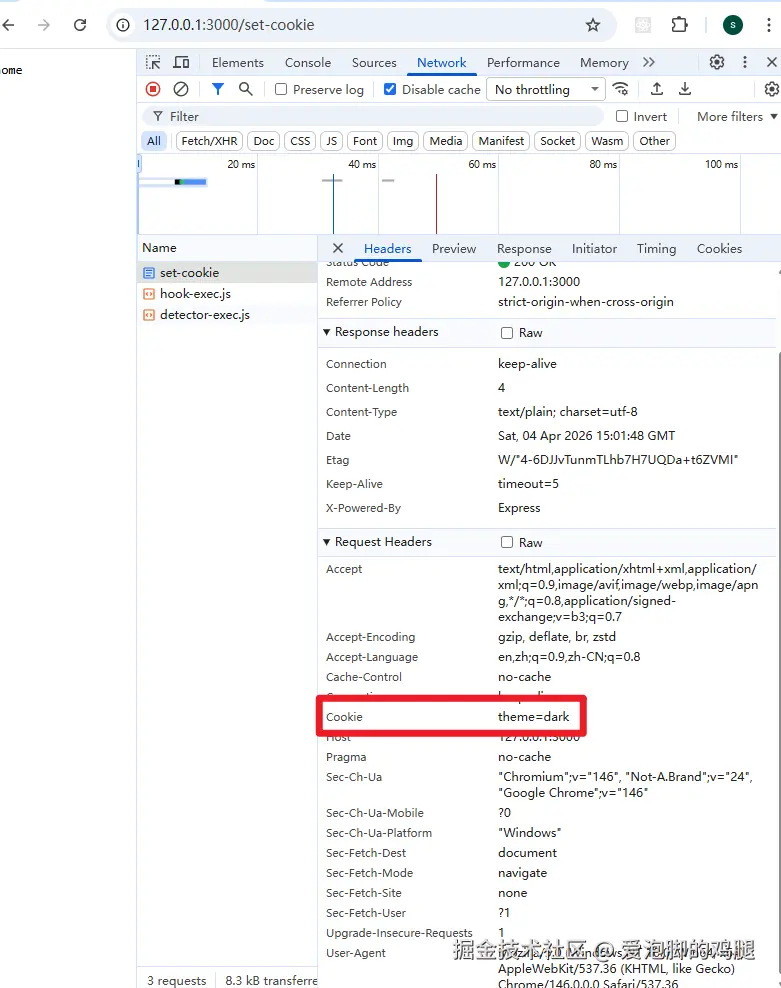Select the hook-exec.js request
Image resolution: width=781 pixels, height=988 pixels.
(x=227, y=294)
